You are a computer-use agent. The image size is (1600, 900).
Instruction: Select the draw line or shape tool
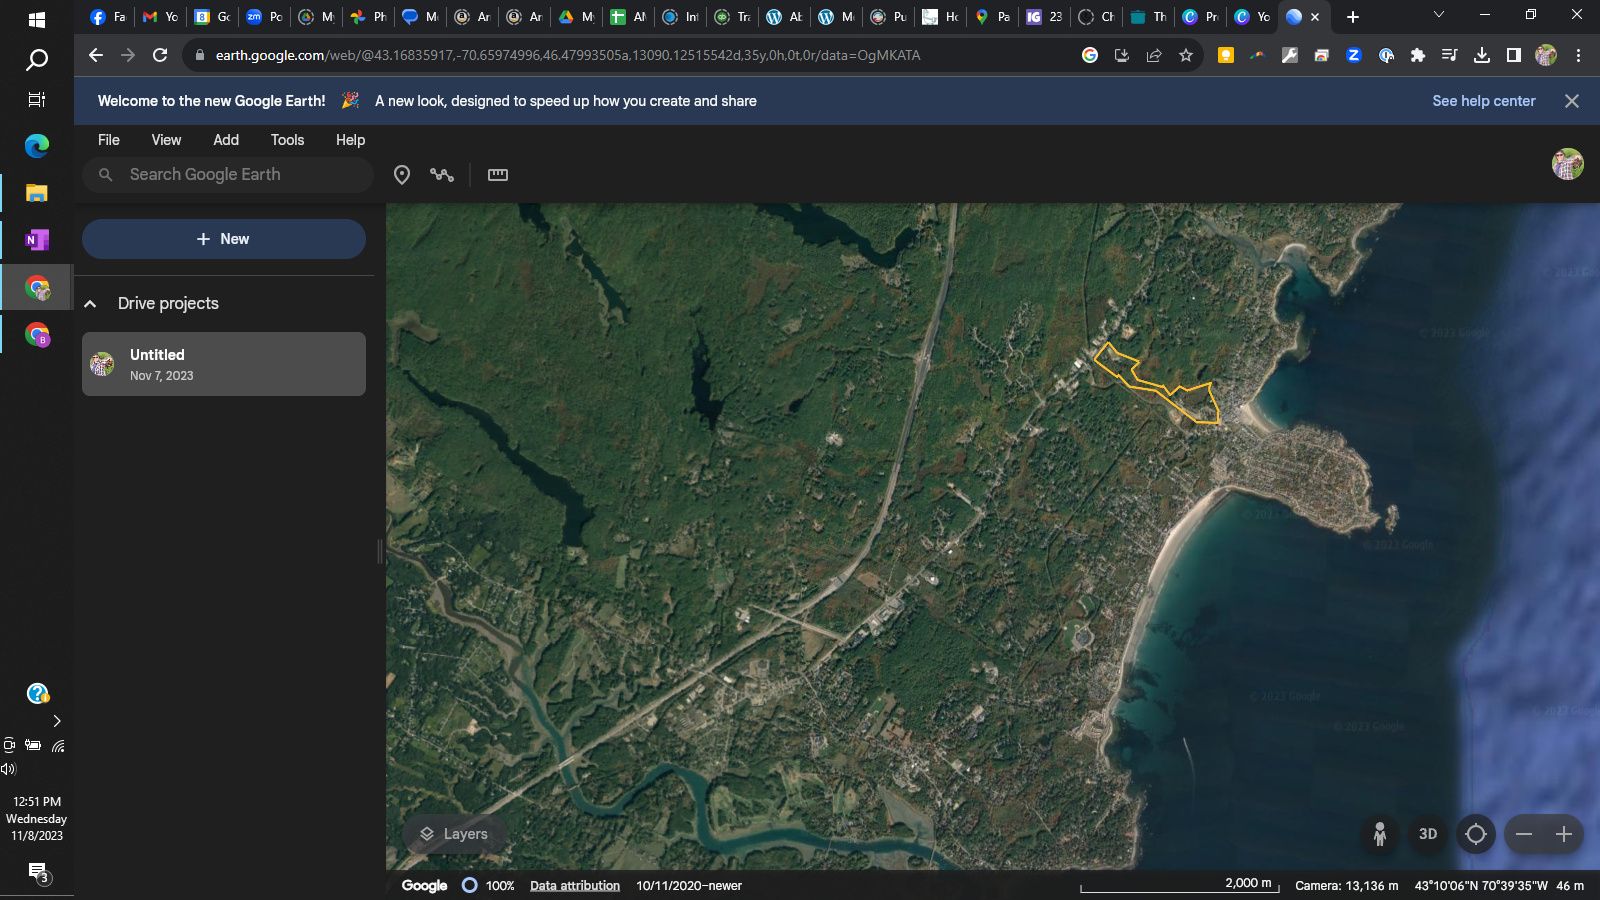tap(442, 175)
